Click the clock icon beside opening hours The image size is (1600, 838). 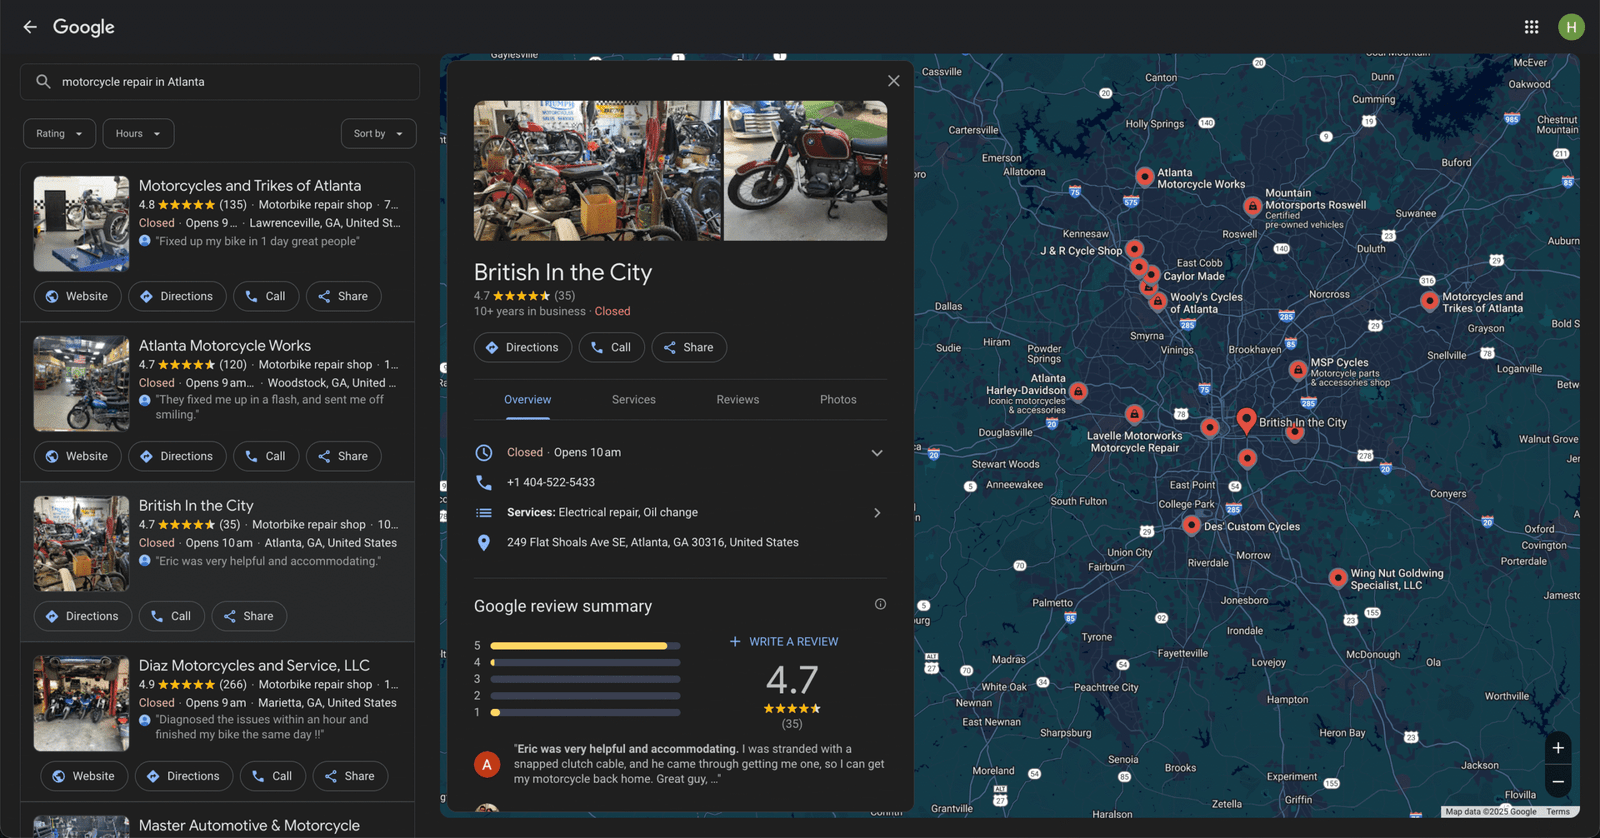pyautogui.click(x=484, y=452)
